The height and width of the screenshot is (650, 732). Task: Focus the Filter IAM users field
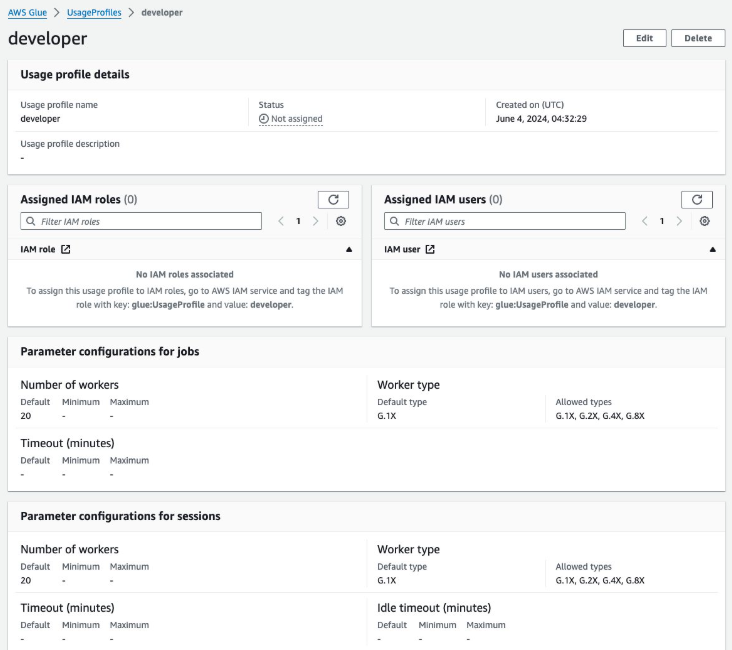[x=505, y=221]
